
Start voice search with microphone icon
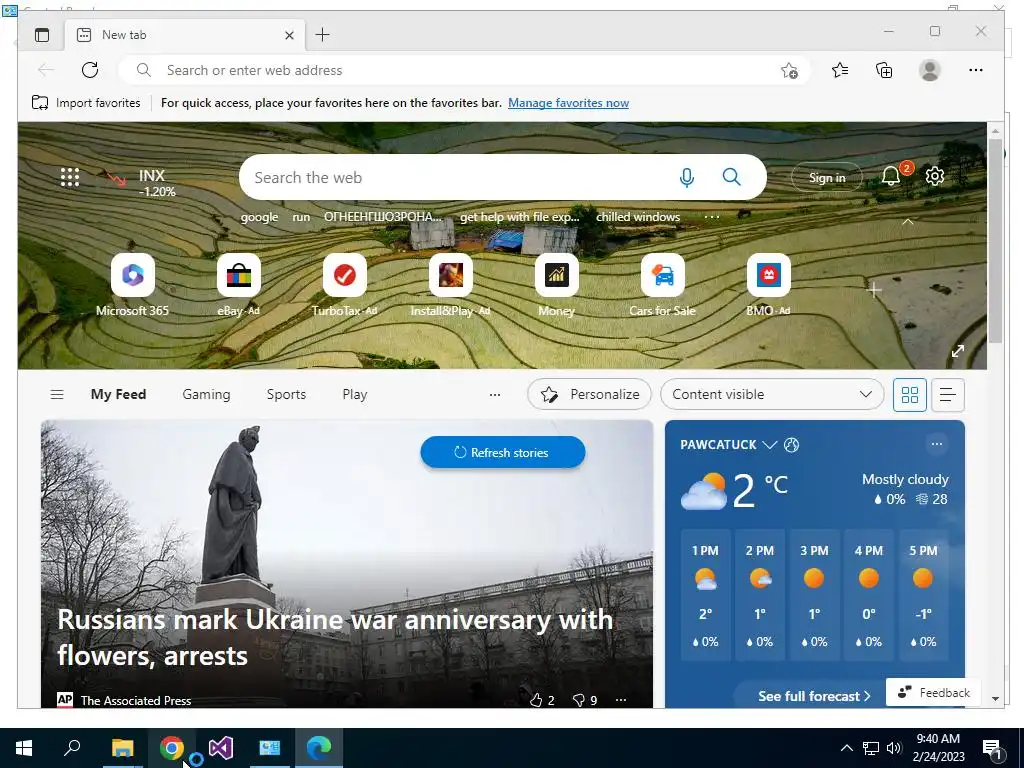(686, 177)
